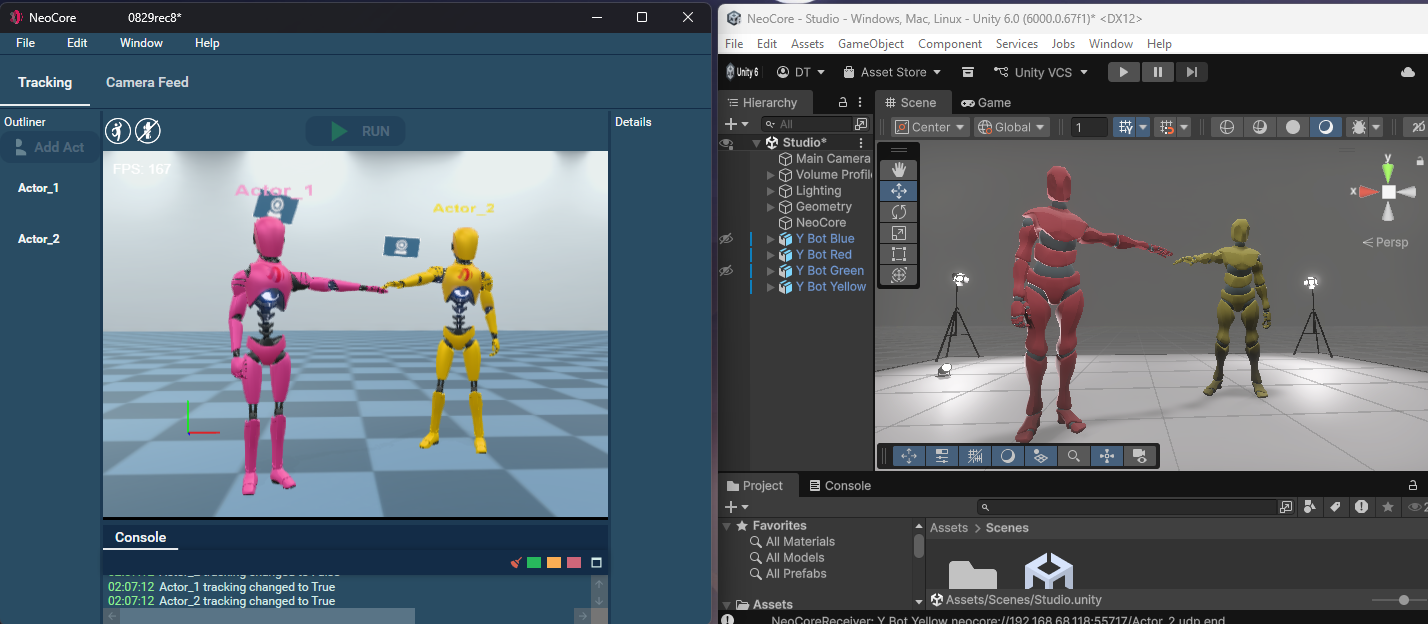Adjust the Project panel icon size slider
The width and height of the screenshot is (1428, 624).
[x=1404, y=600]
